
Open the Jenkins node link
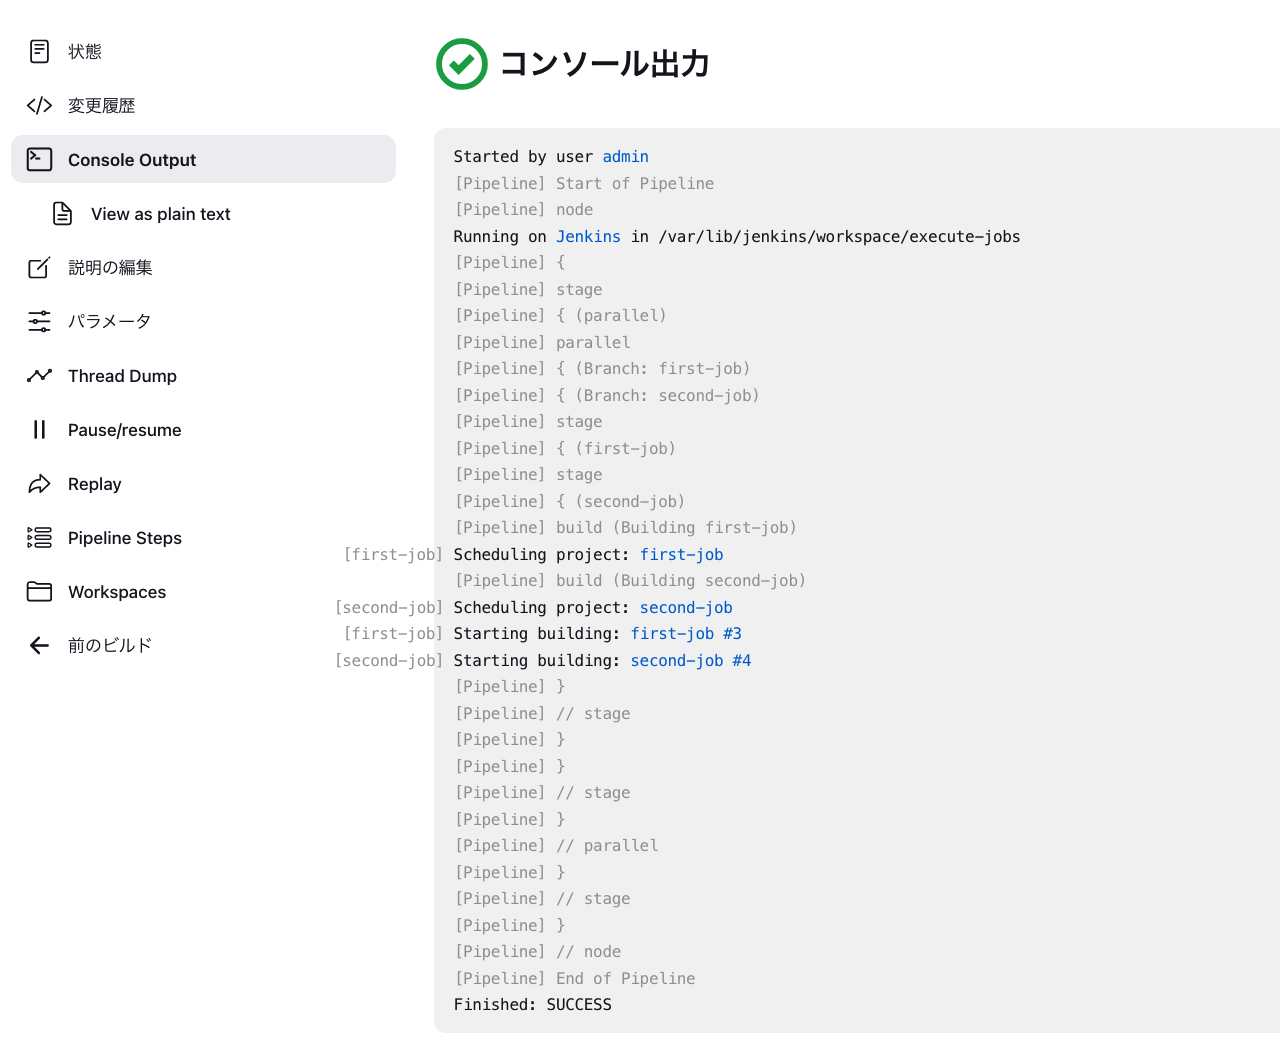click(588, 236)
